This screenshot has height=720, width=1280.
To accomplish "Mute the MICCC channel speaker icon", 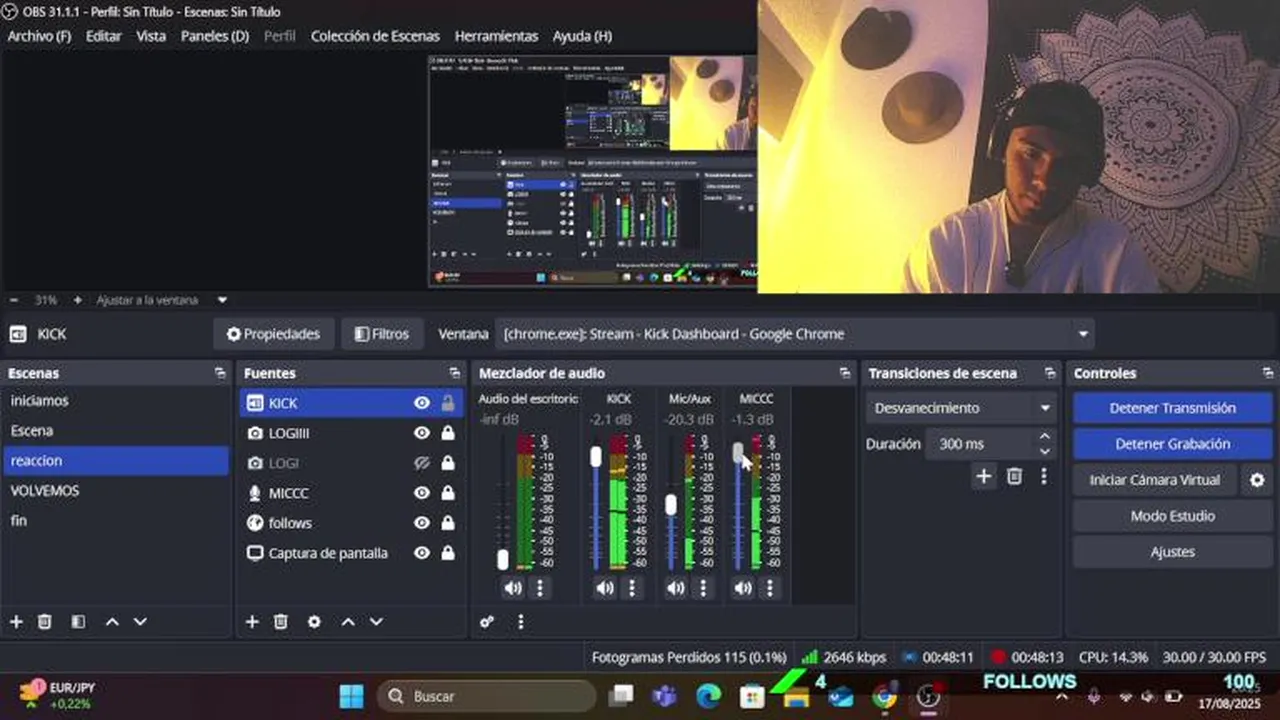I will click(743, 588).
